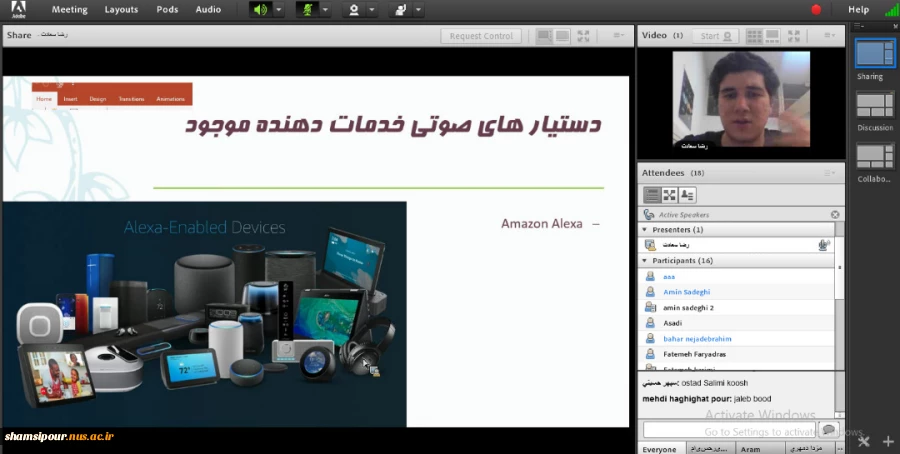Click the Home tab in shared PowerPoint
This screenshot has height=454, width=900.
click(x=44, y=99)
